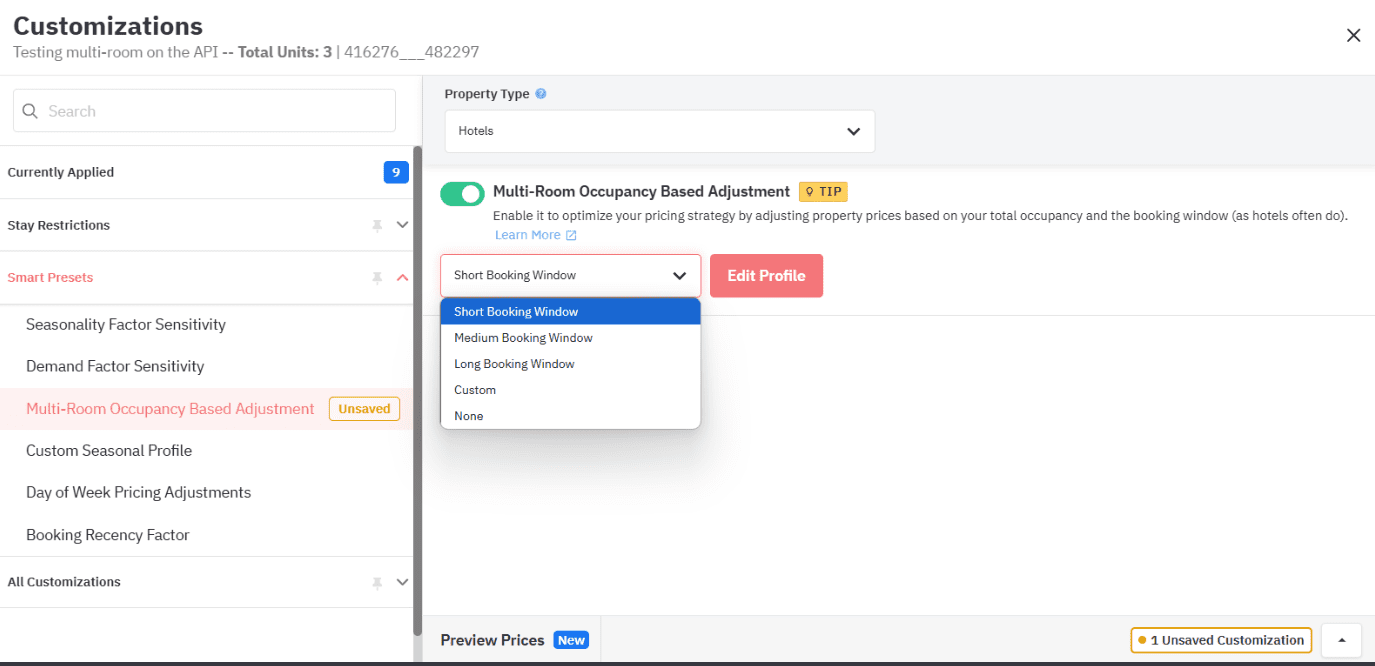Click the pin icon next to Smart Presets
This screenshot has width=1375, height=666.
click(377, 277)
